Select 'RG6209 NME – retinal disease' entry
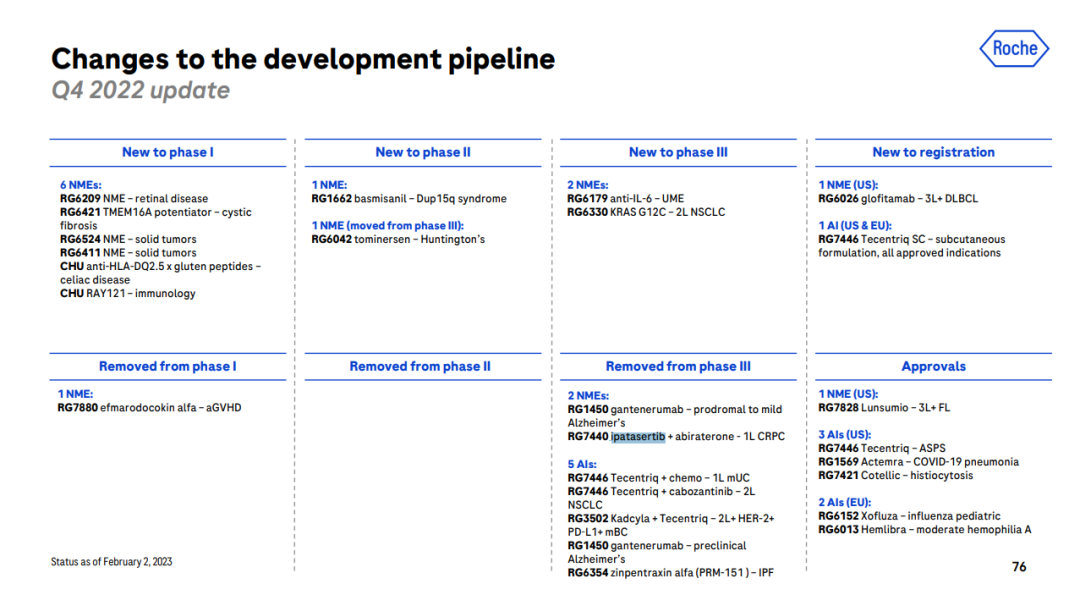The image size is (1080, 606). 134,198
